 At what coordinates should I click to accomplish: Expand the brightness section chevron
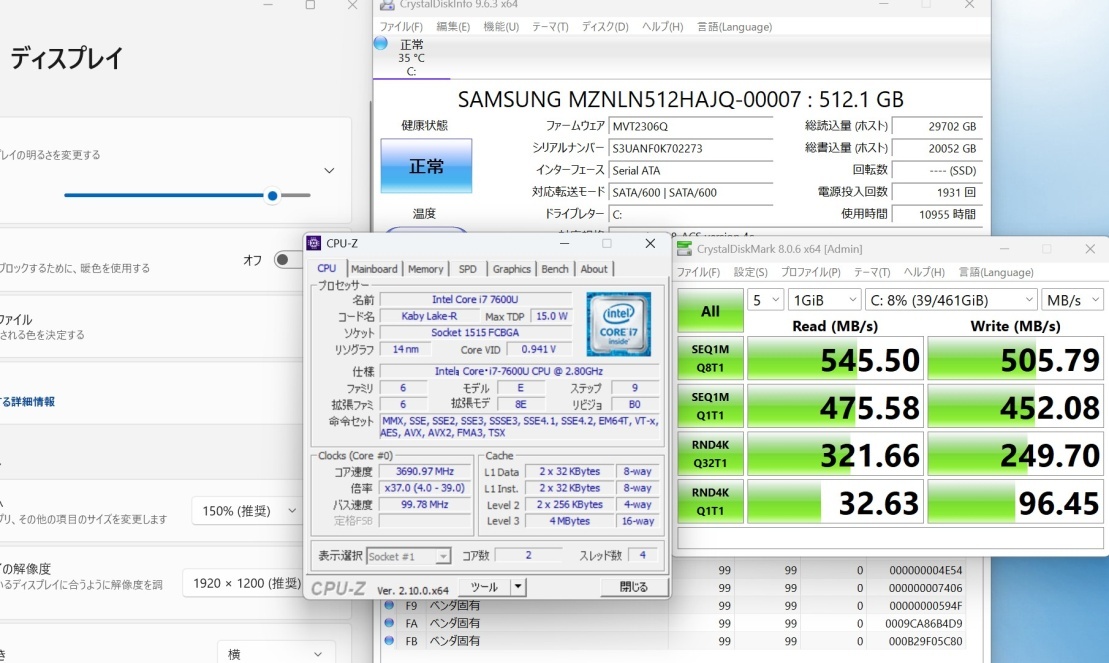329,171
